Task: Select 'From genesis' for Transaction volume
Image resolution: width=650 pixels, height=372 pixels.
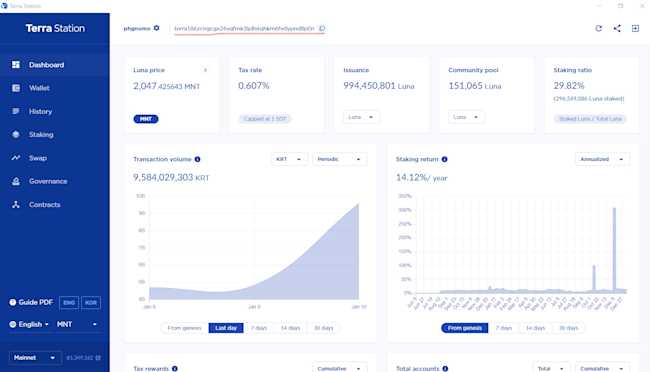Action: pyautogui.click(x=184, y=328)
